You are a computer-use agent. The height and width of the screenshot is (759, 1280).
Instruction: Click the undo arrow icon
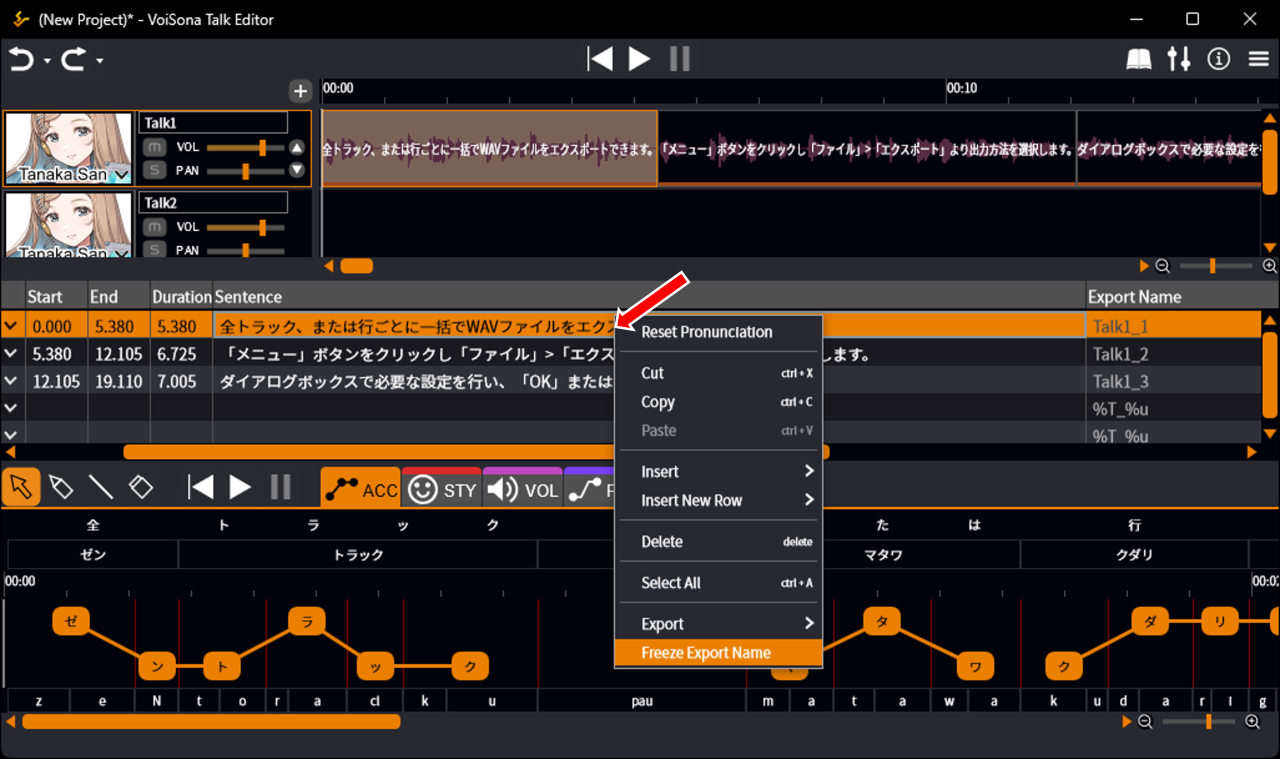tap(21, 60)
